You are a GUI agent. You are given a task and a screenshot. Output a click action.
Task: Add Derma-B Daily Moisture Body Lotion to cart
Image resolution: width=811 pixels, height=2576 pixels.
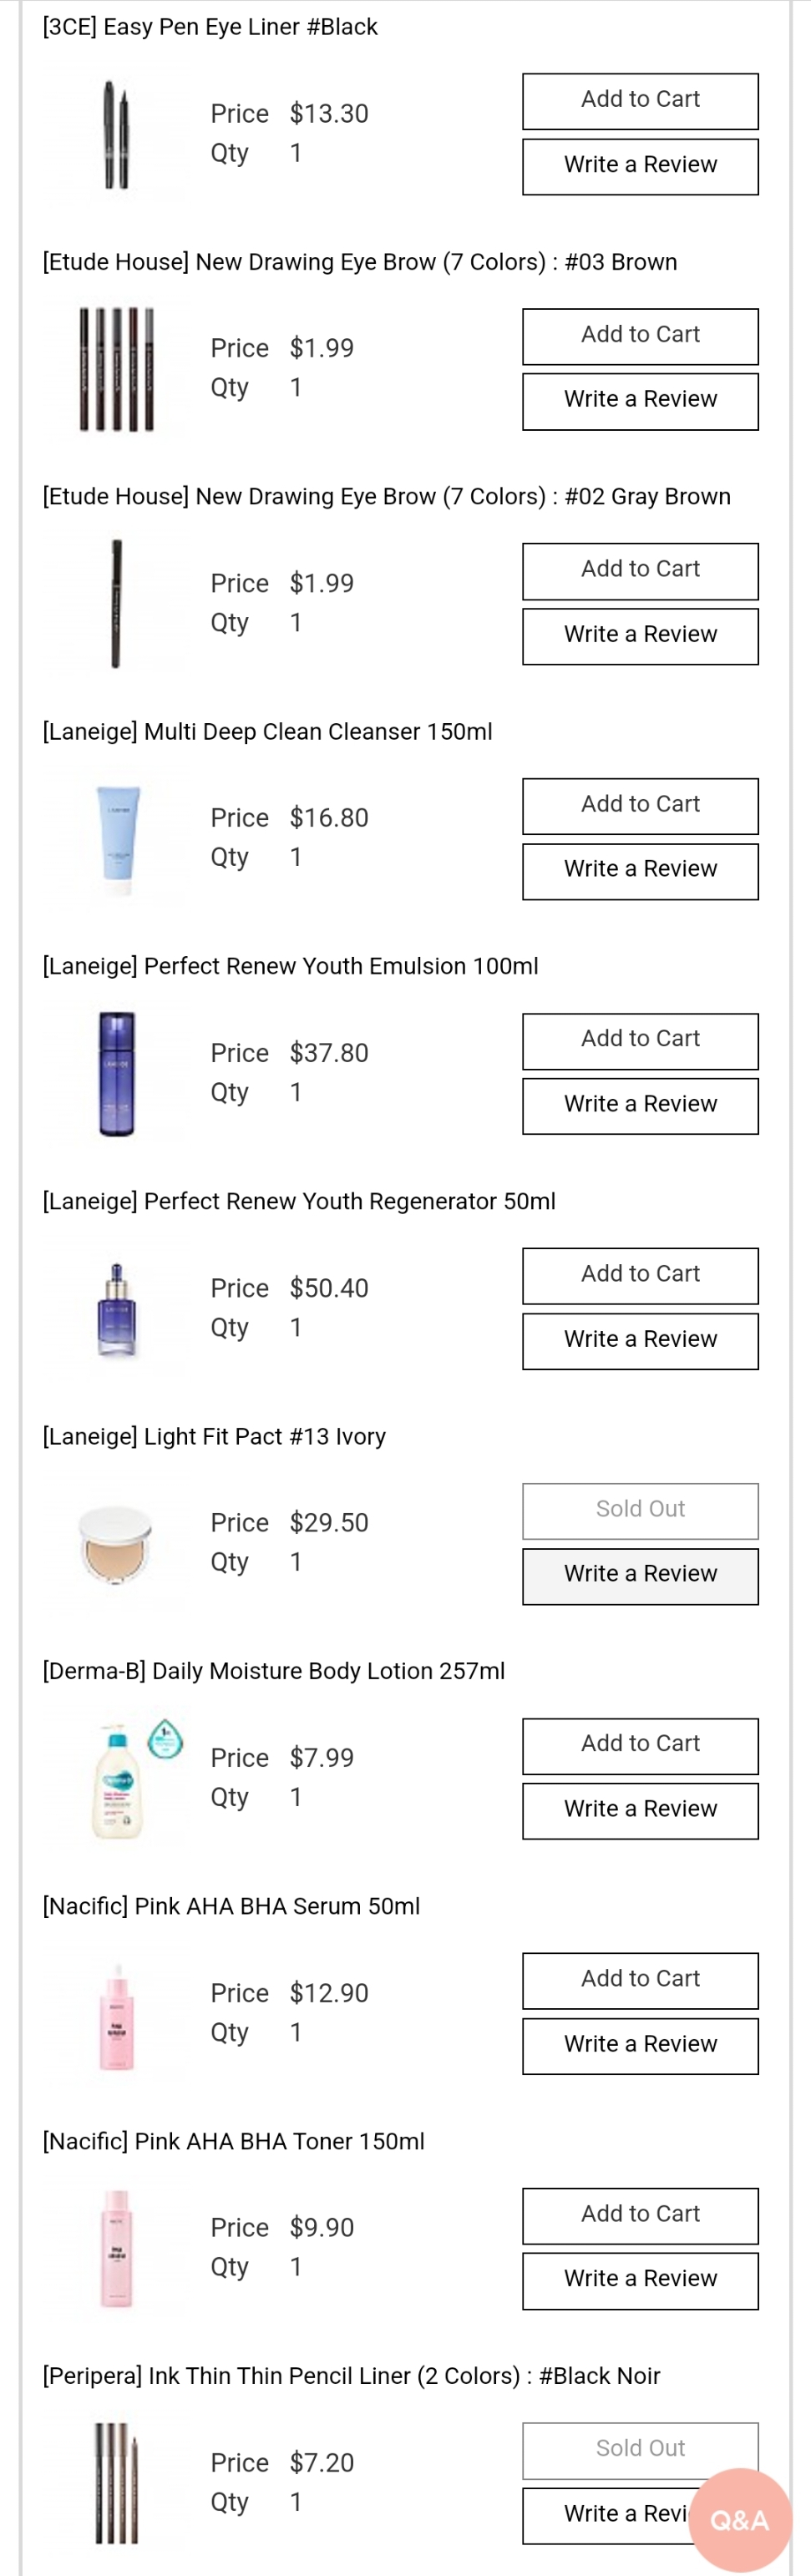[640, 1745]
